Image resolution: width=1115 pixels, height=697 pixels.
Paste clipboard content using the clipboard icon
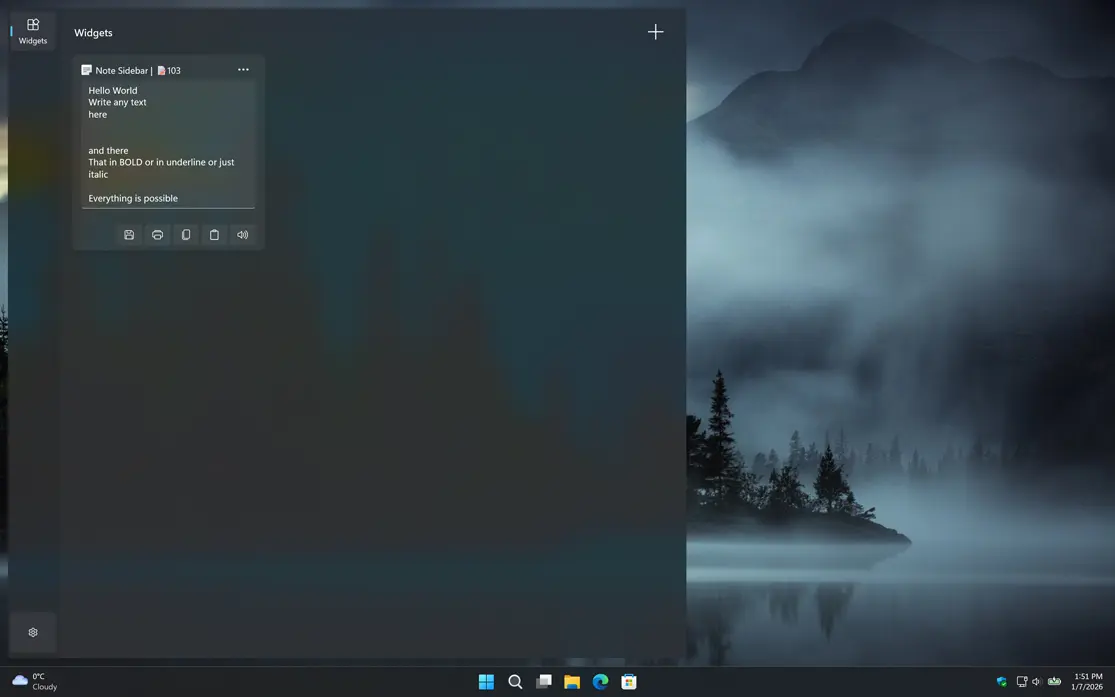click(x=214, y=234)
